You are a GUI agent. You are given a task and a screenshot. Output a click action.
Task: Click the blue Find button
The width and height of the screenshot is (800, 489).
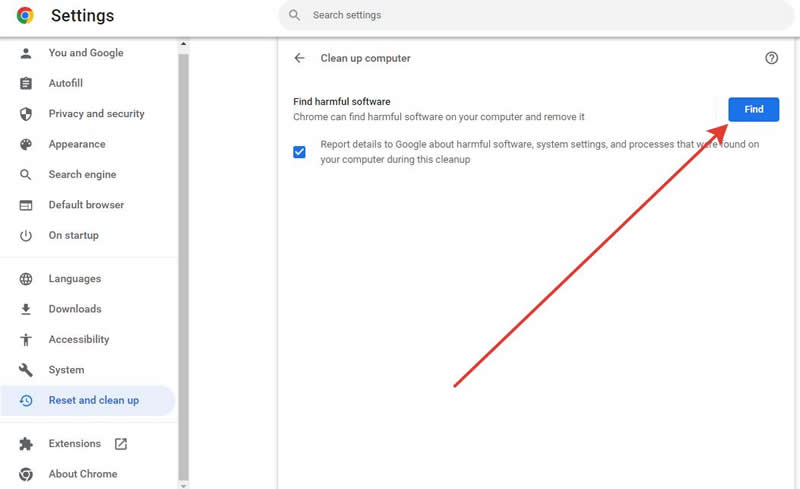[x=753, y=109]
